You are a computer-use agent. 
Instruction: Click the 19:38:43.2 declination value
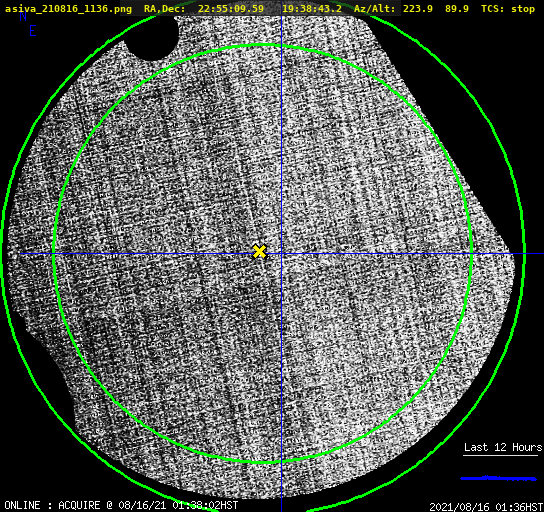pos(312,9)
